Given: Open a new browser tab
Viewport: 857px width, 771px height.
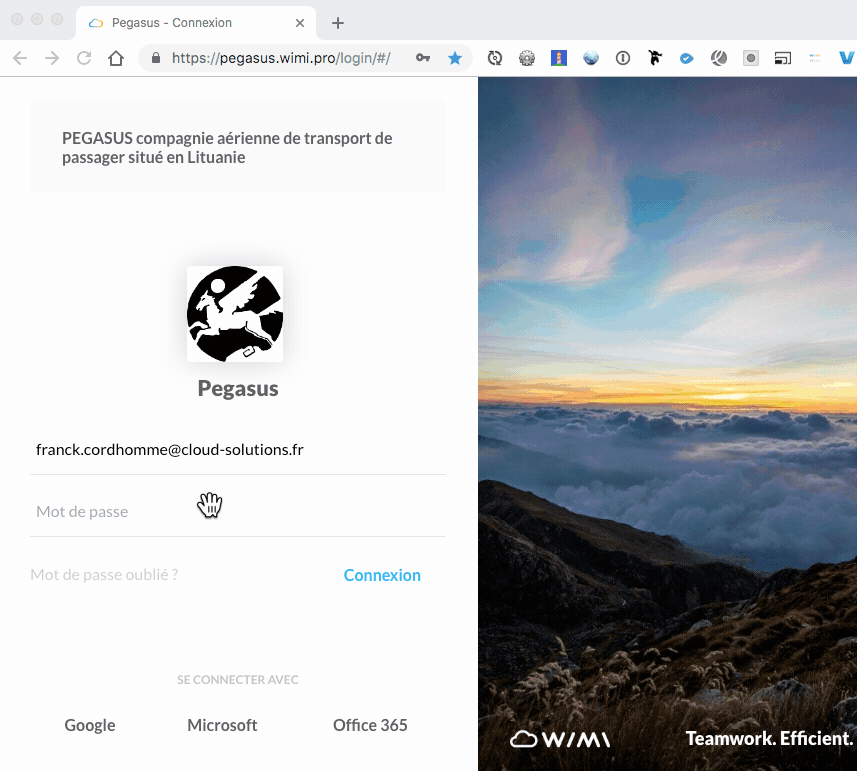Looking at the screenshot, I should [338, 23].
